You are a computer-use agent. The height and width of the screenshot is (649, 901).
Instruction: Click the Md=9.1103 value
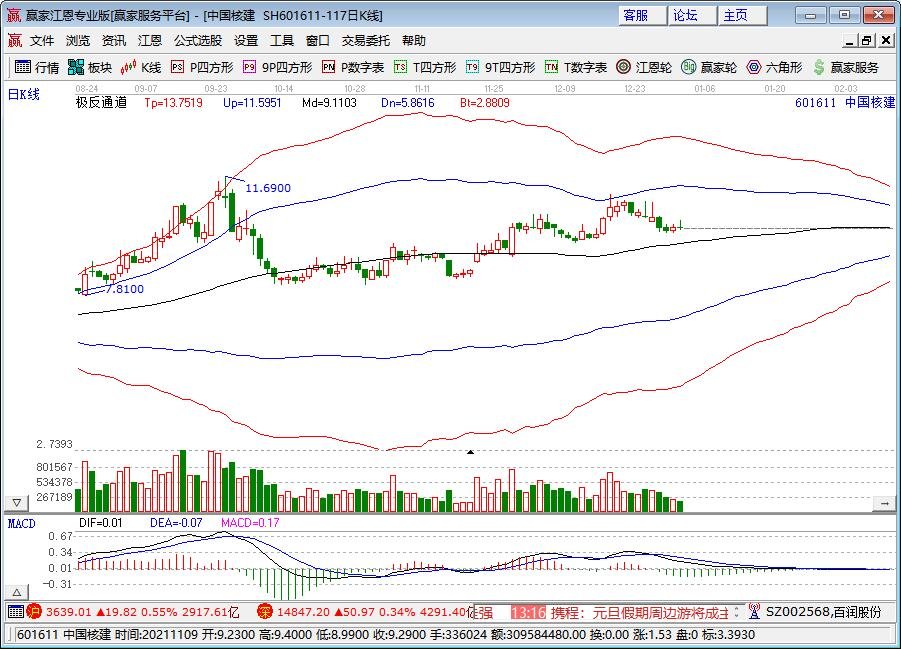click(329, 103)
